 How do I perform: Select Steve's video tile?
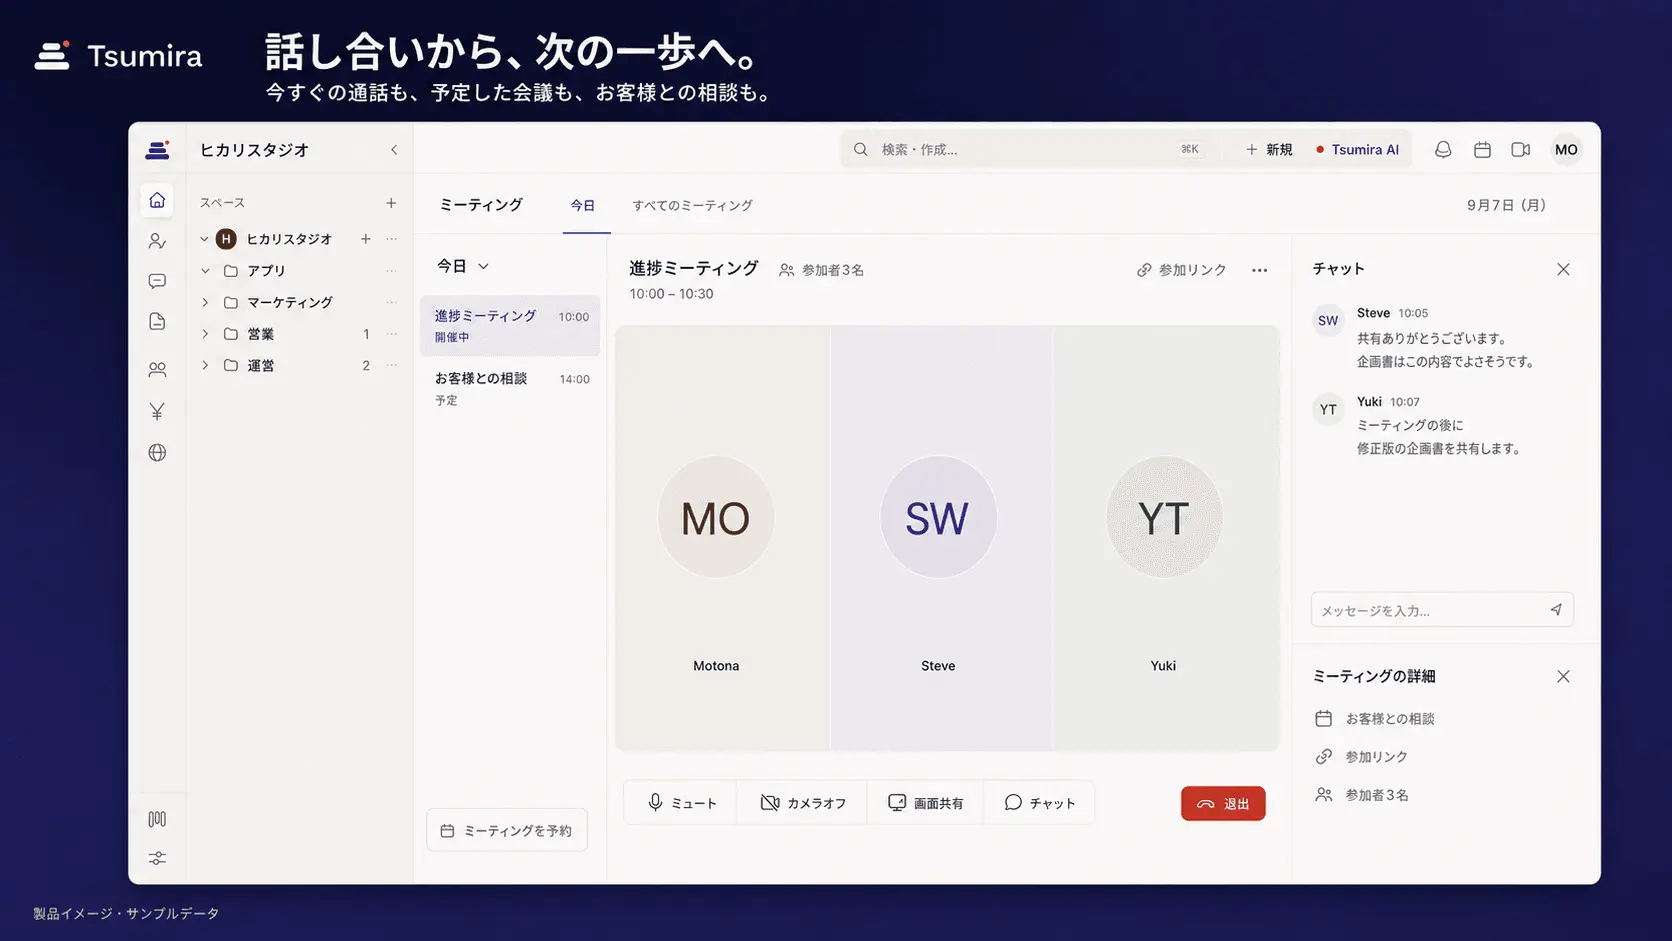pos(941,538)
